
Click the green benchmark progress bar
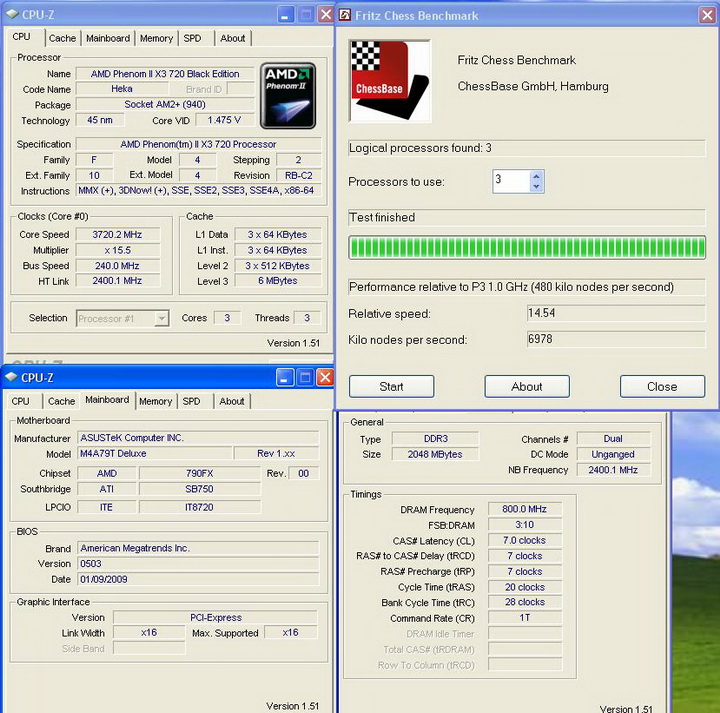coord(527,248)
